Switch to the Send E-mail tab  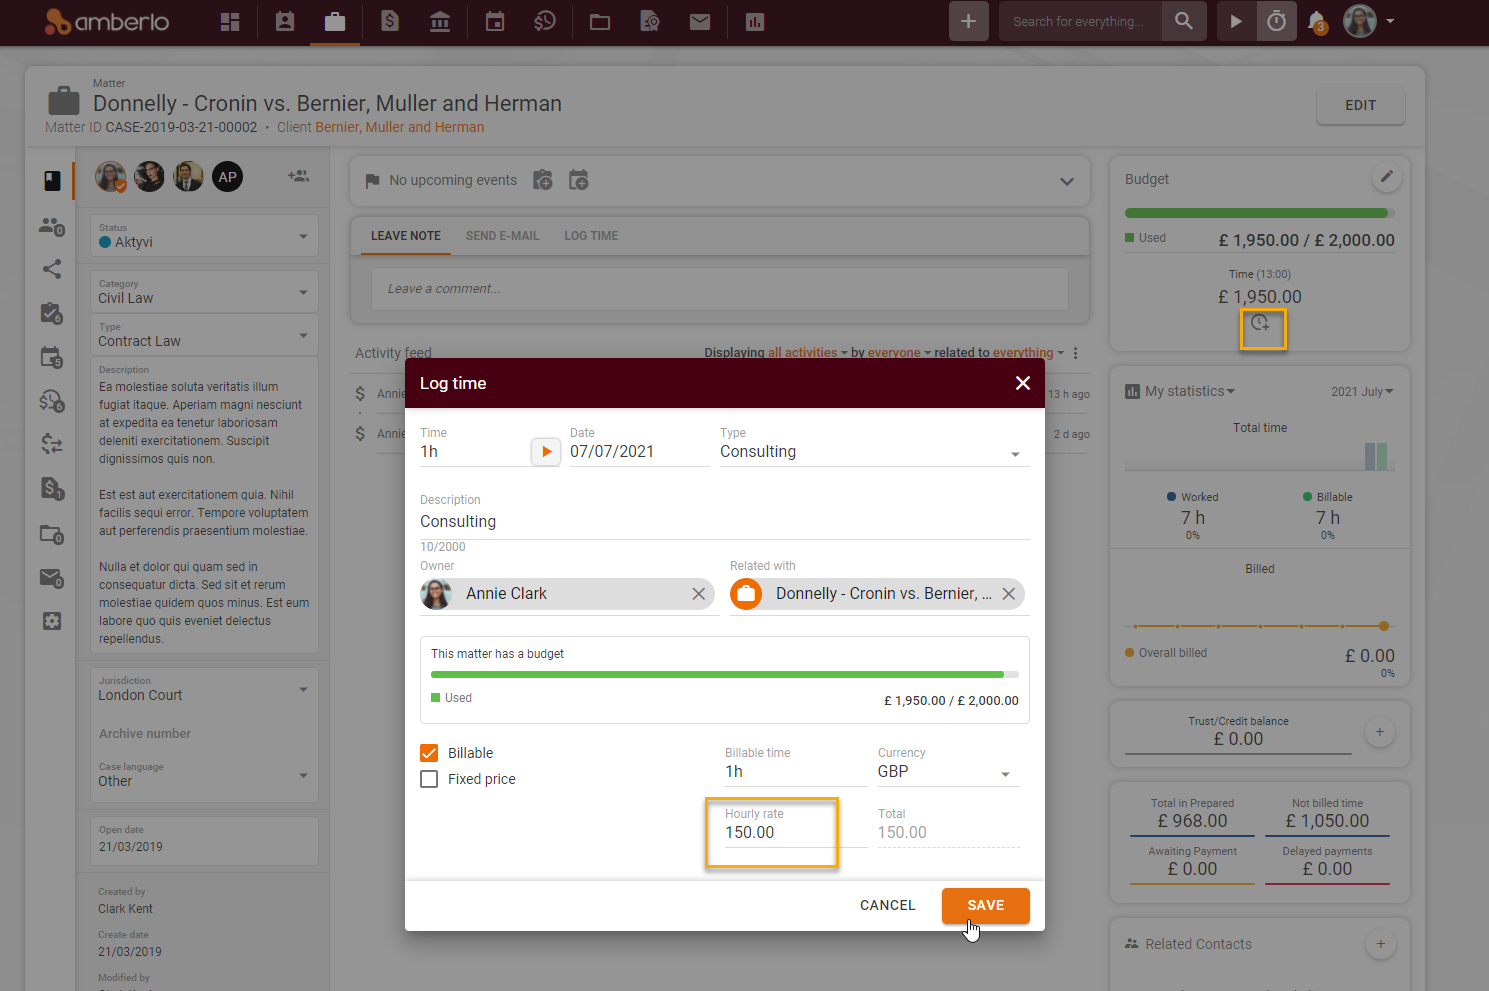point(502,236)
